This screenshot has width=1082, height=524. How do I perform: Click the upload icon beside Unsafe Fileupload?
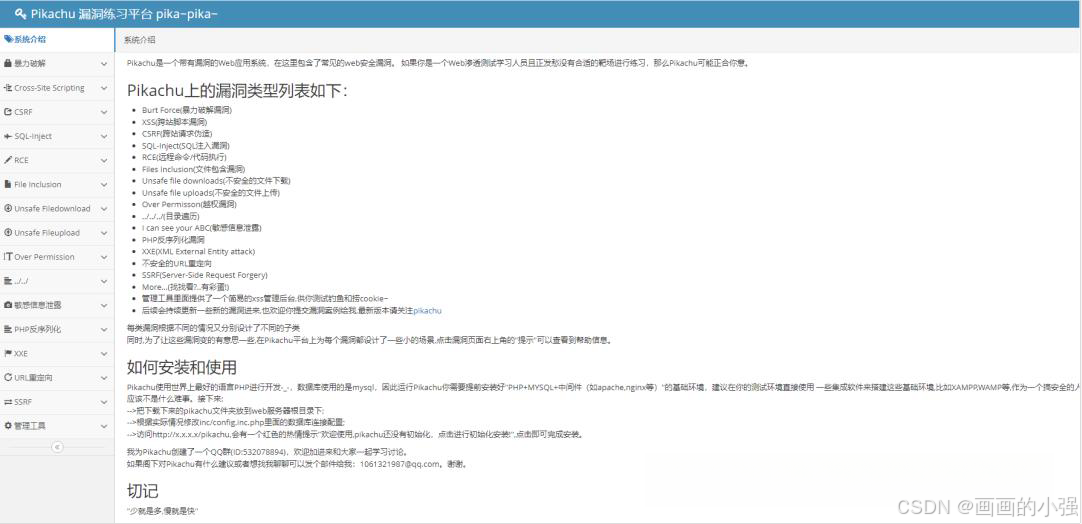point(8,233)
